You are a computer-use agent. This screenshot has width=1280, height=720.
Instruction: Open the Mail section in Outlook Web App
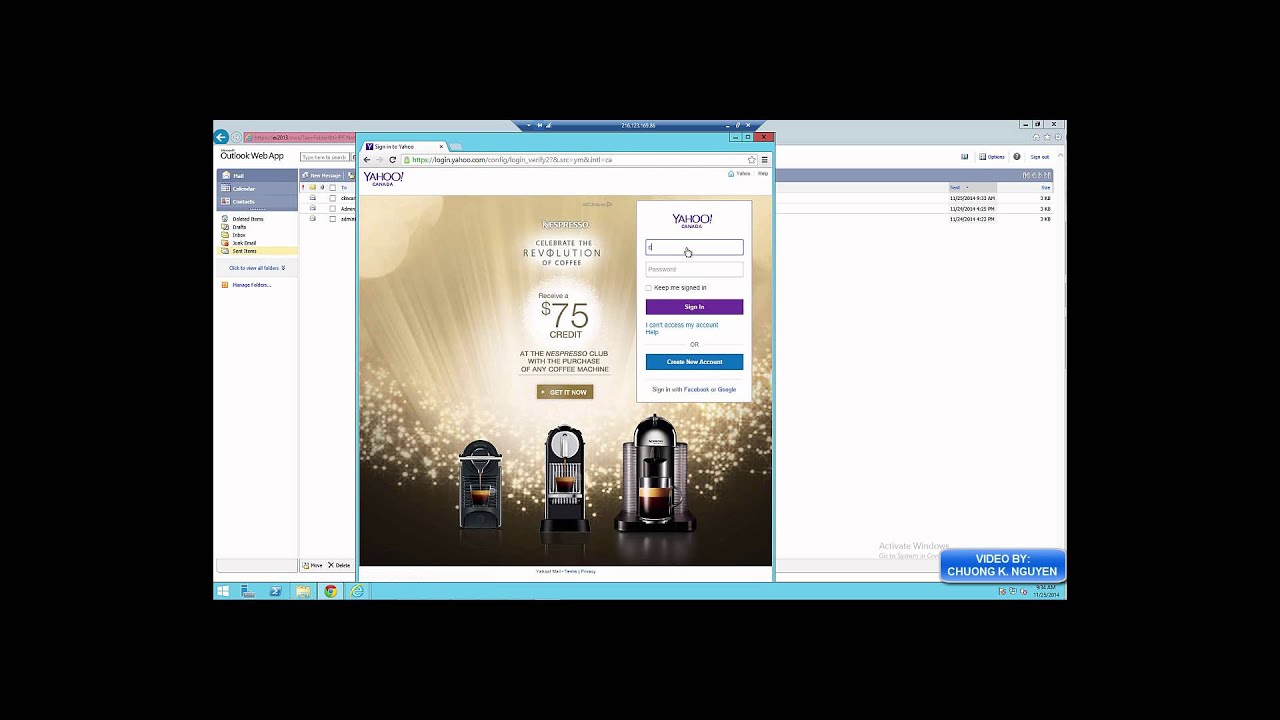(257, 175)
